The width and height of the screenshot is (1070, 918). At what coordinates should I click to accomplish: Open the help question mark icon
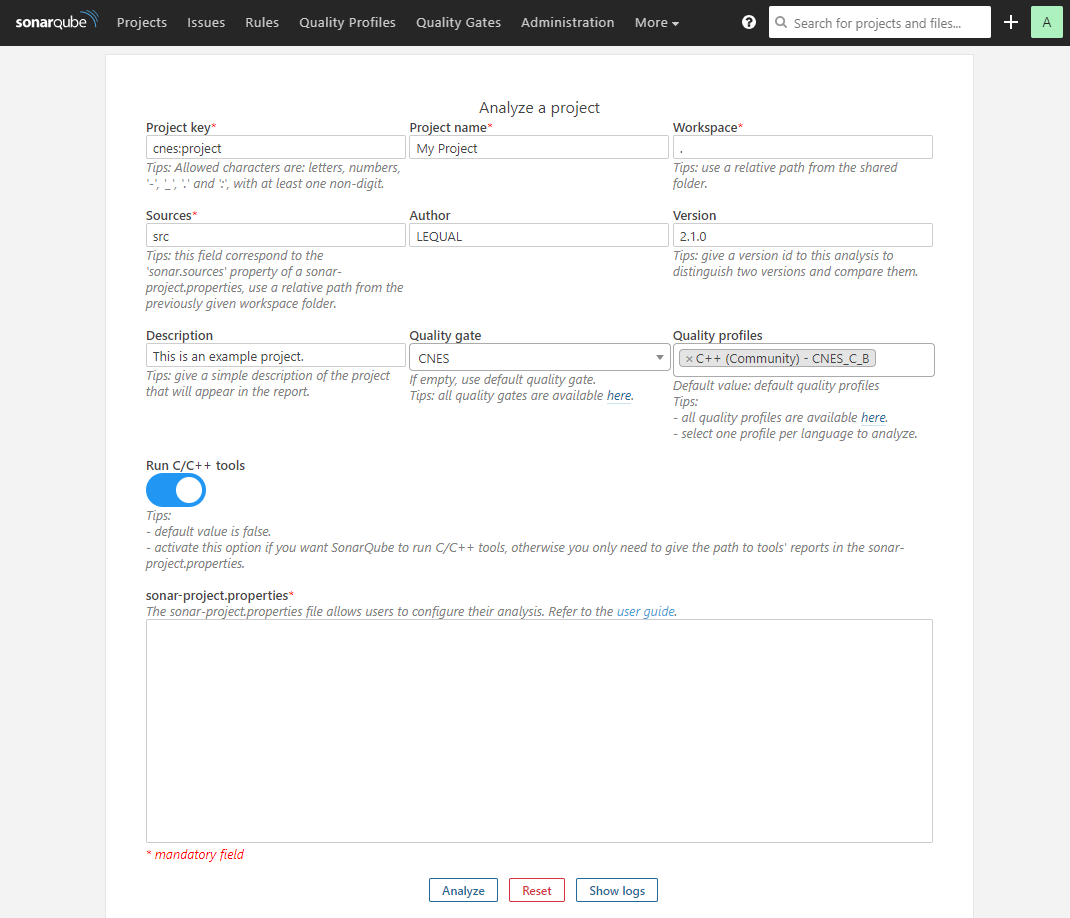[x=749, y=23]
